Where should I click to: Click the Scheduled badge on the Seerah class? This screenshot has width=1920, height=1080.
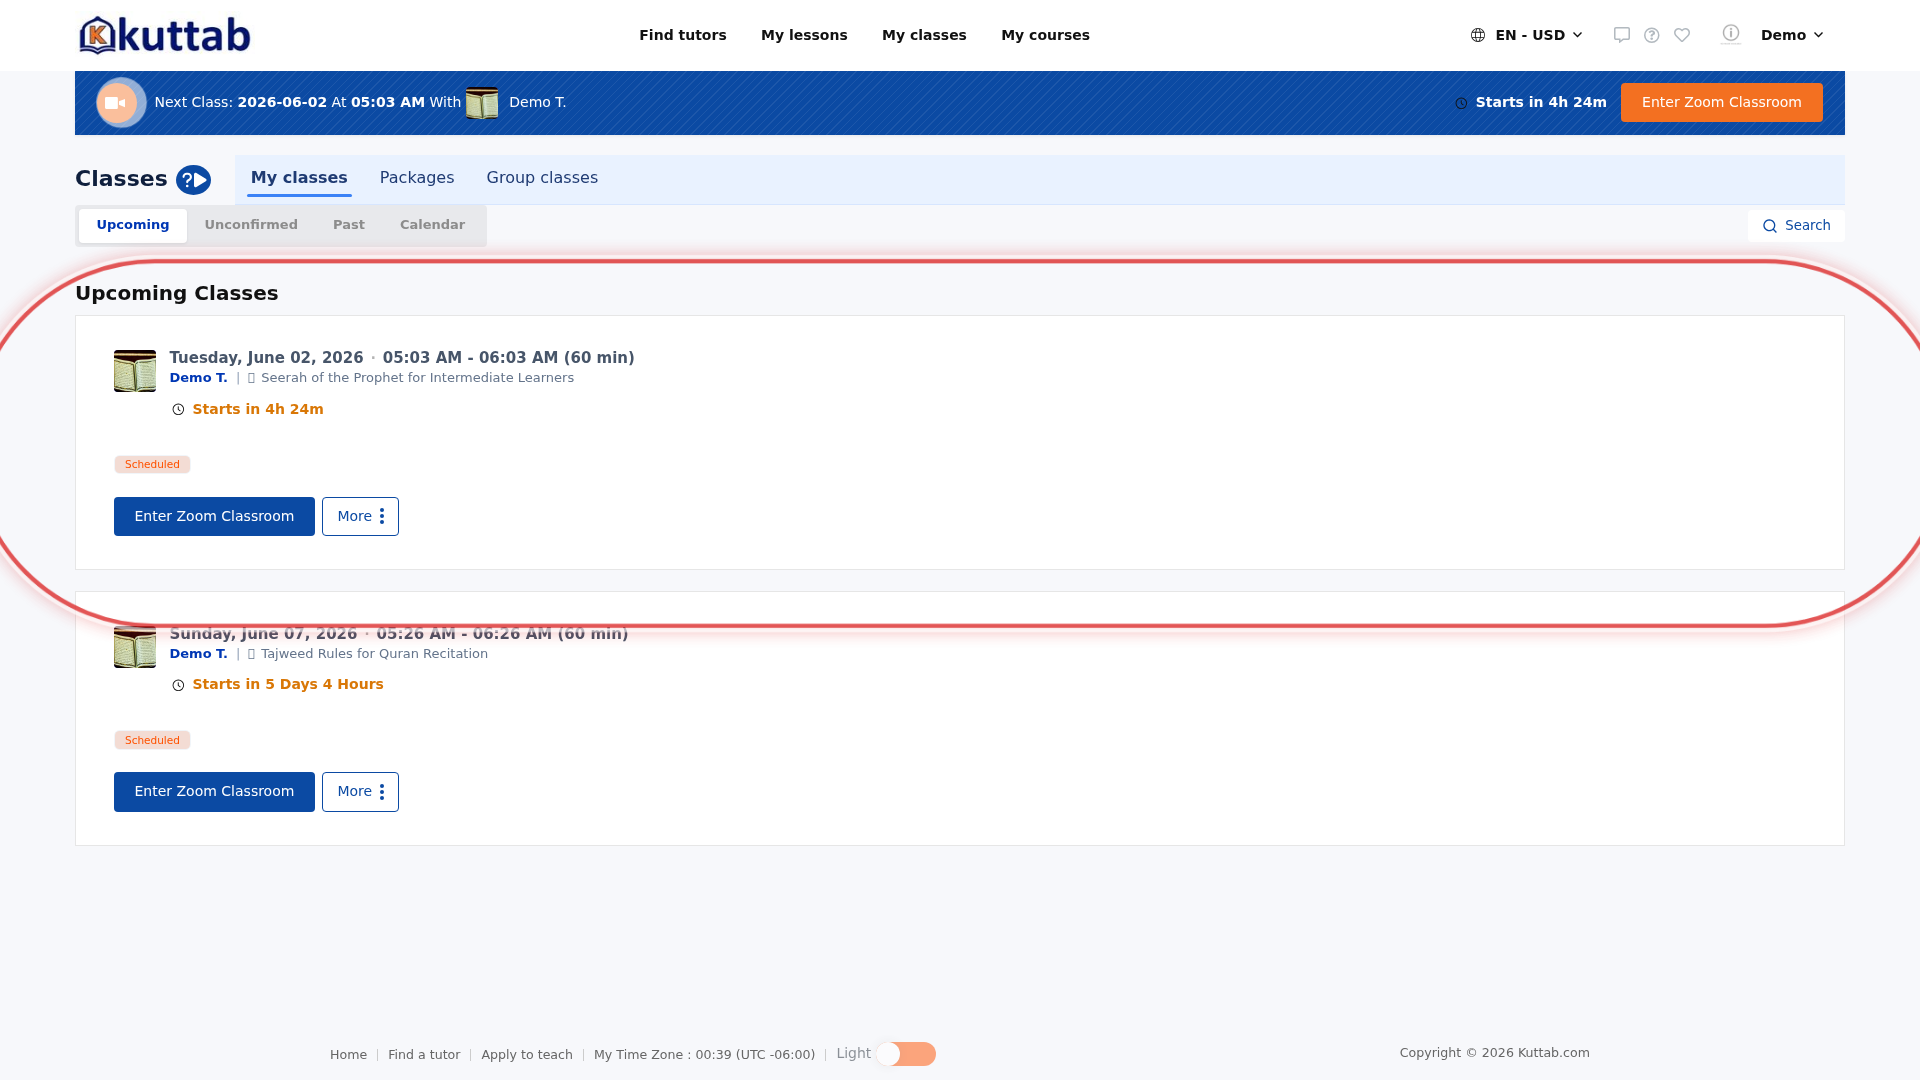click(x=152, y=464)
